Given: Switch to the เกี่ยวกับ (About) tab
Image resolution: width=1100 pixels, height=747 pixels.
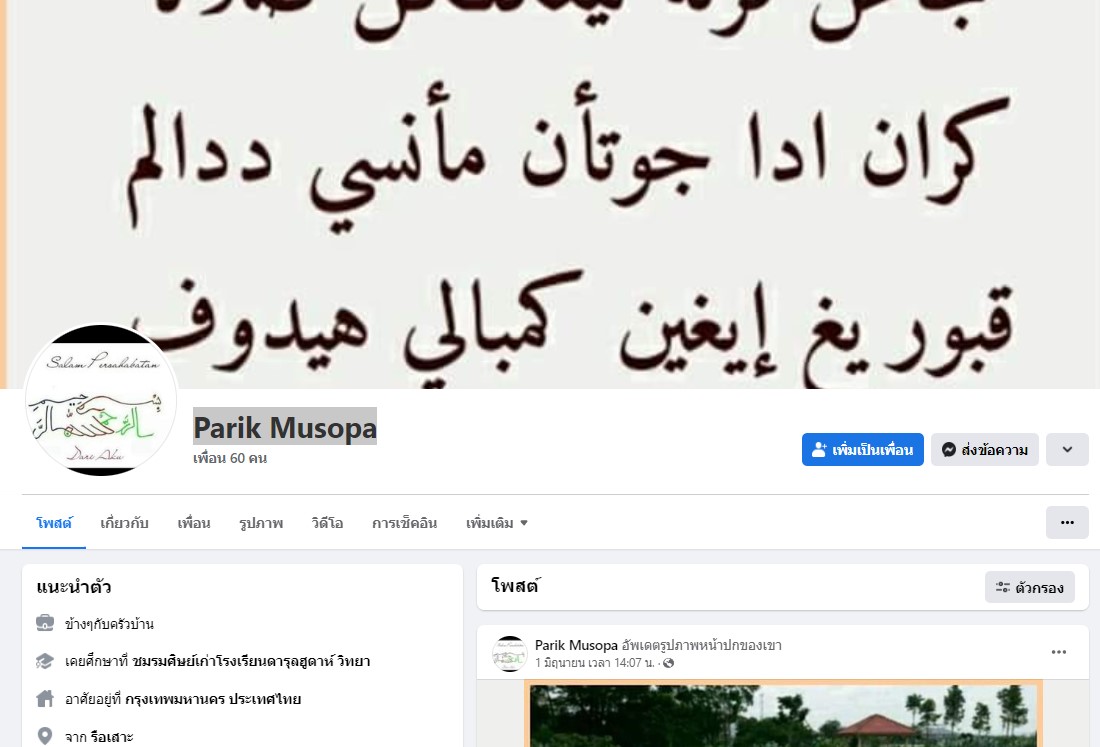Looking at the screenshot, I should (x=124, y=523).
